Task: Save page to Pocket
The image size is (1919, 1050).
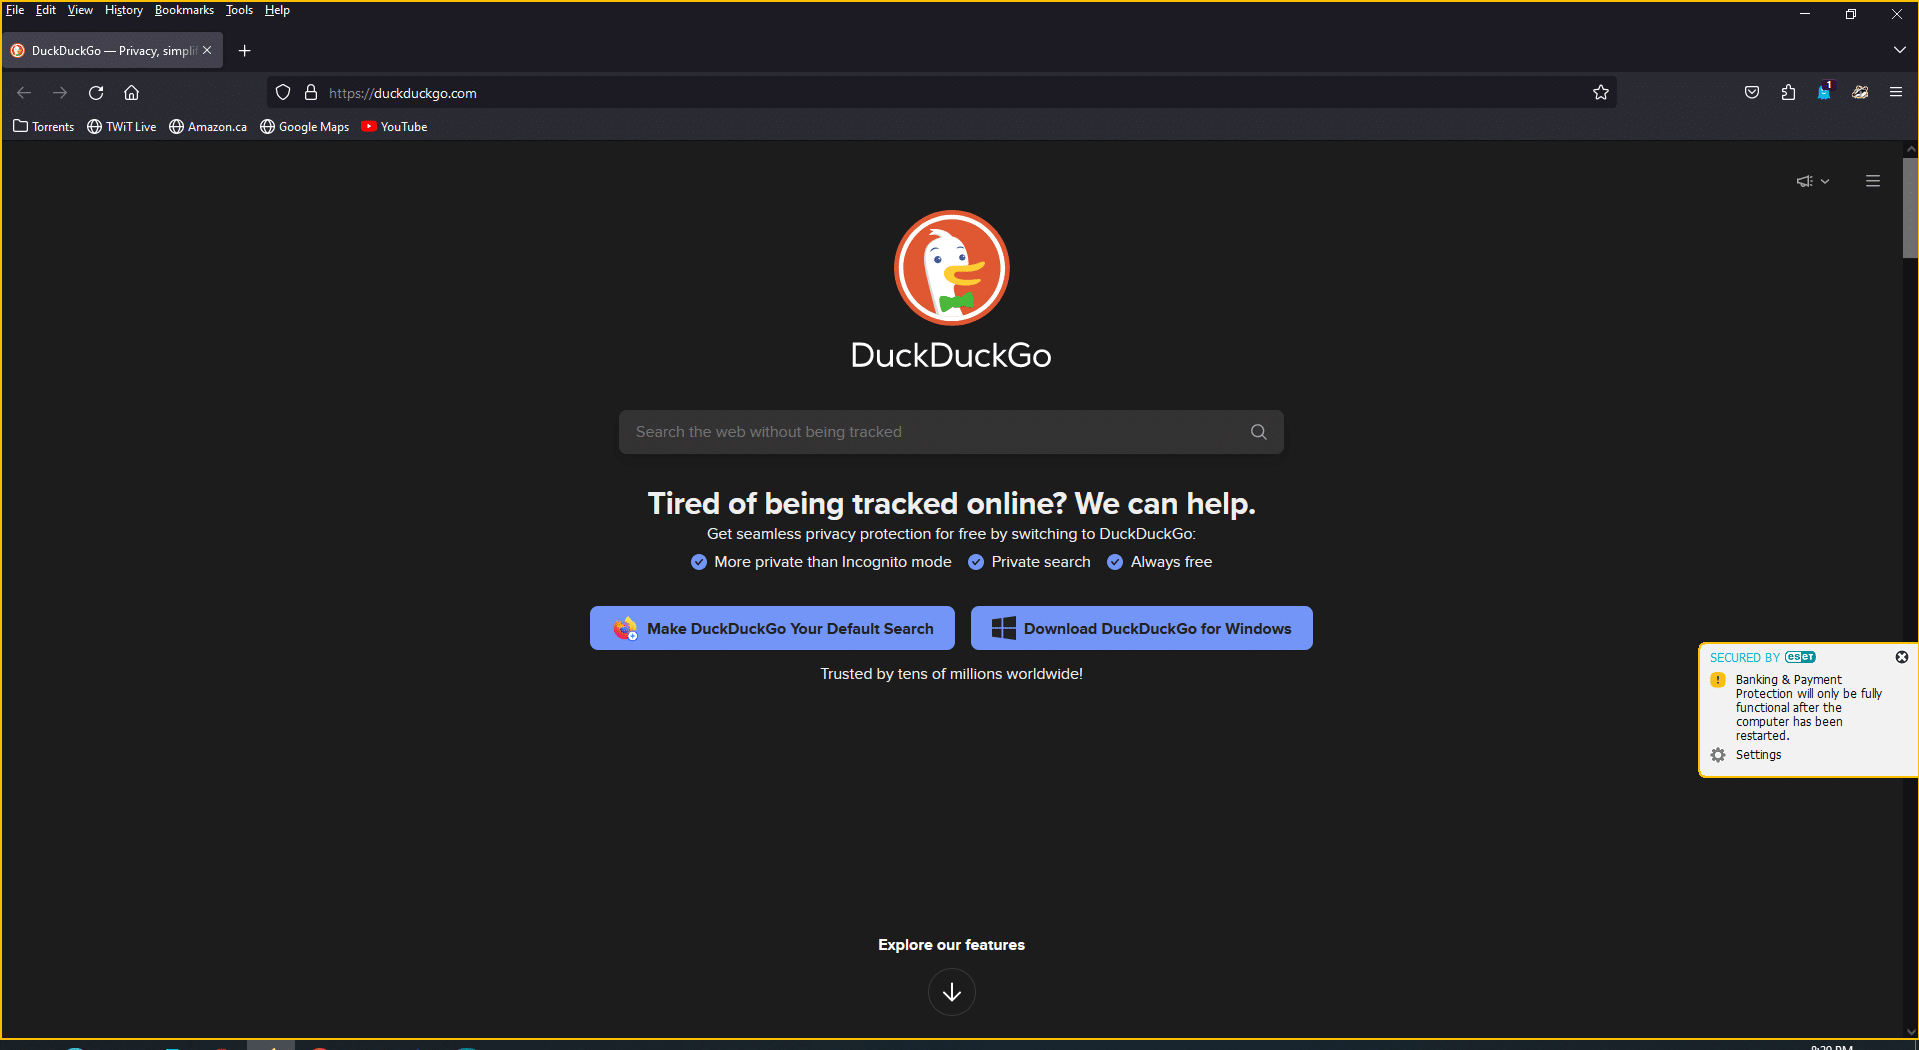Action: (x=1752, y=93)
